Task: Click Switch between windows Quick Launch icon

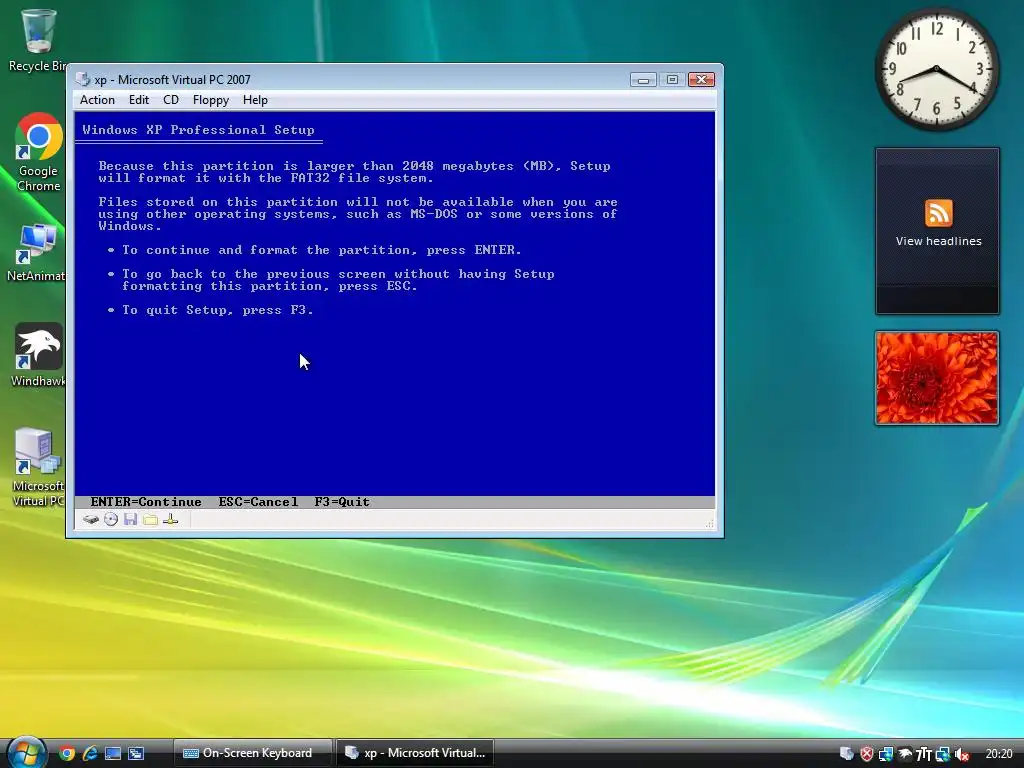Action: pos(136,754)
